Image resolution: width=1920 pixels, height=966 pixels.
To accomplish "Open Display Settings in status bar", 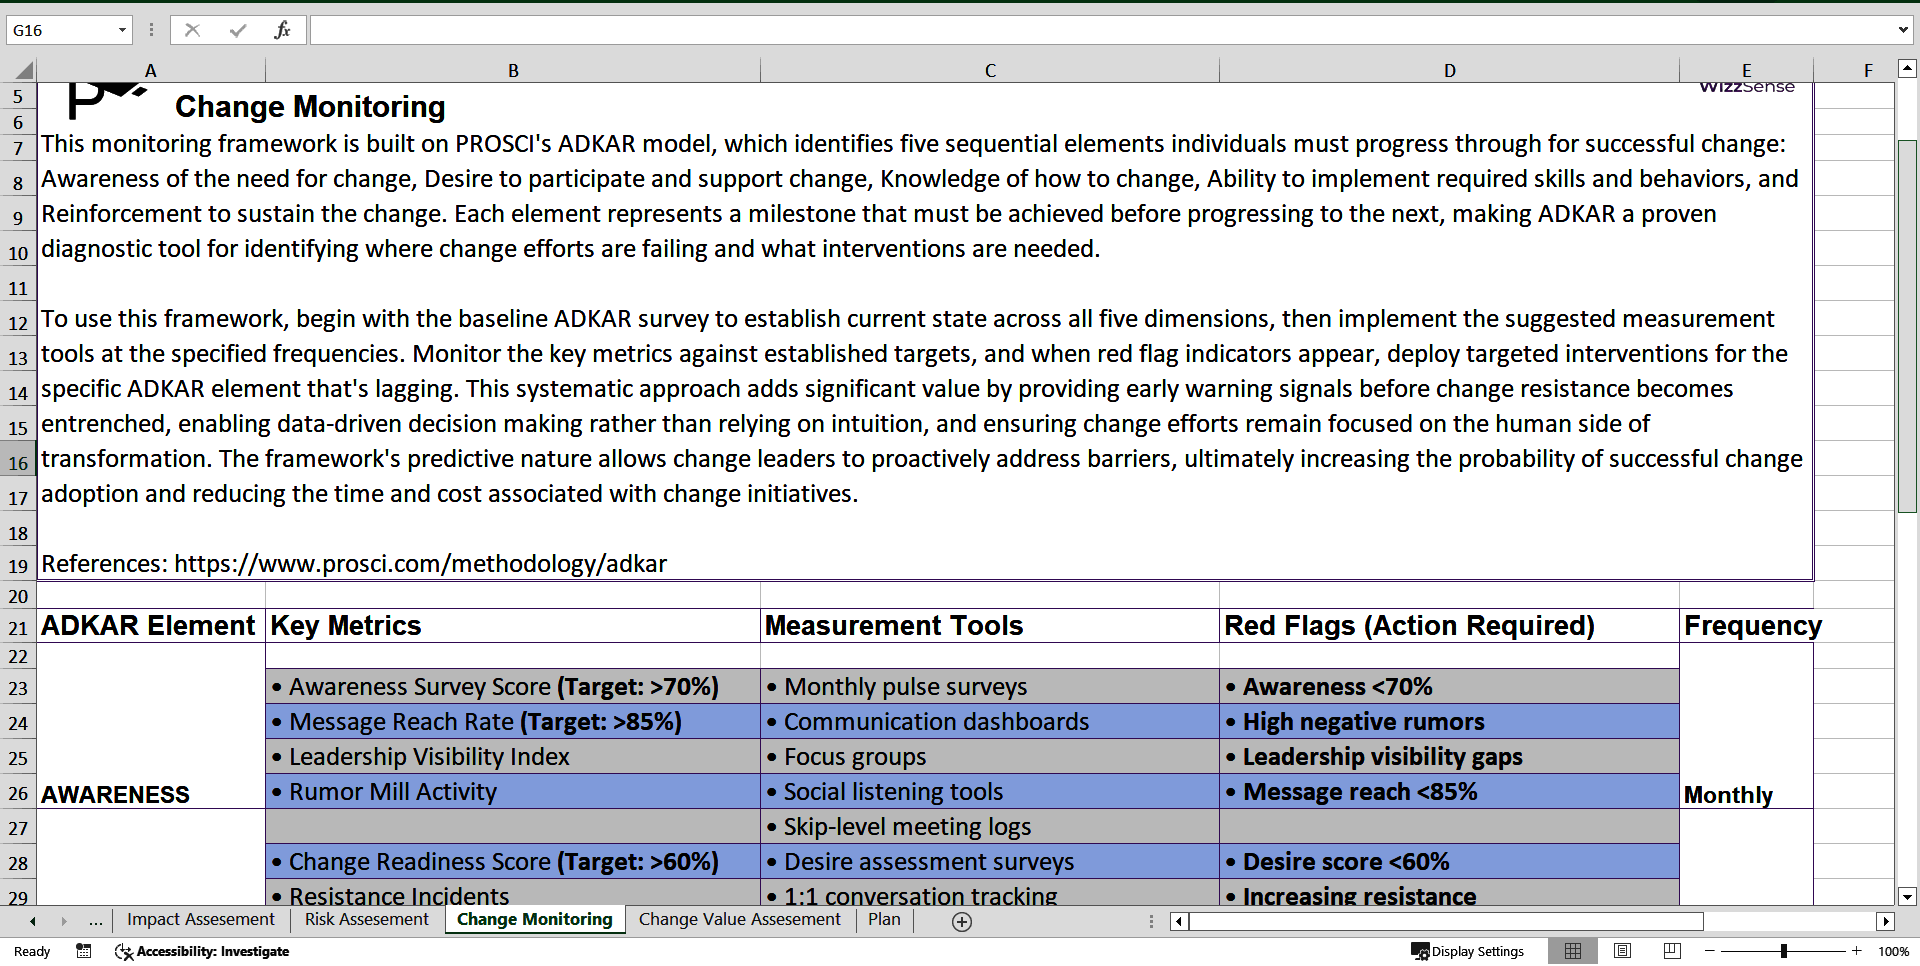I will click(x=1467, y=951).
